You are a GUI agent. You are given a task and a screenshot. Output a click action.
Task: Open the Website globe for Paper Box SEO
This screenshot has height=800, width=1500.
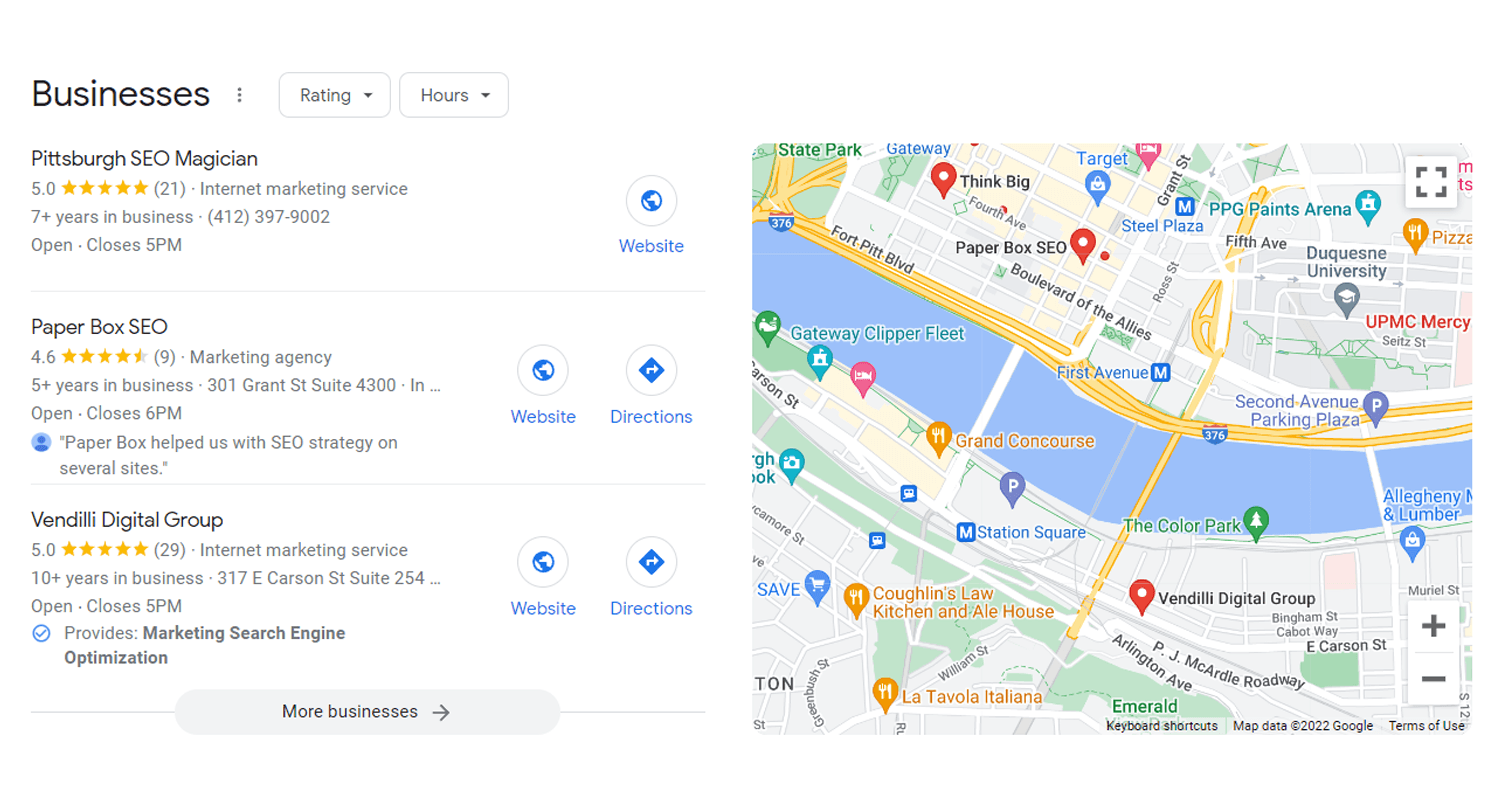543,370
